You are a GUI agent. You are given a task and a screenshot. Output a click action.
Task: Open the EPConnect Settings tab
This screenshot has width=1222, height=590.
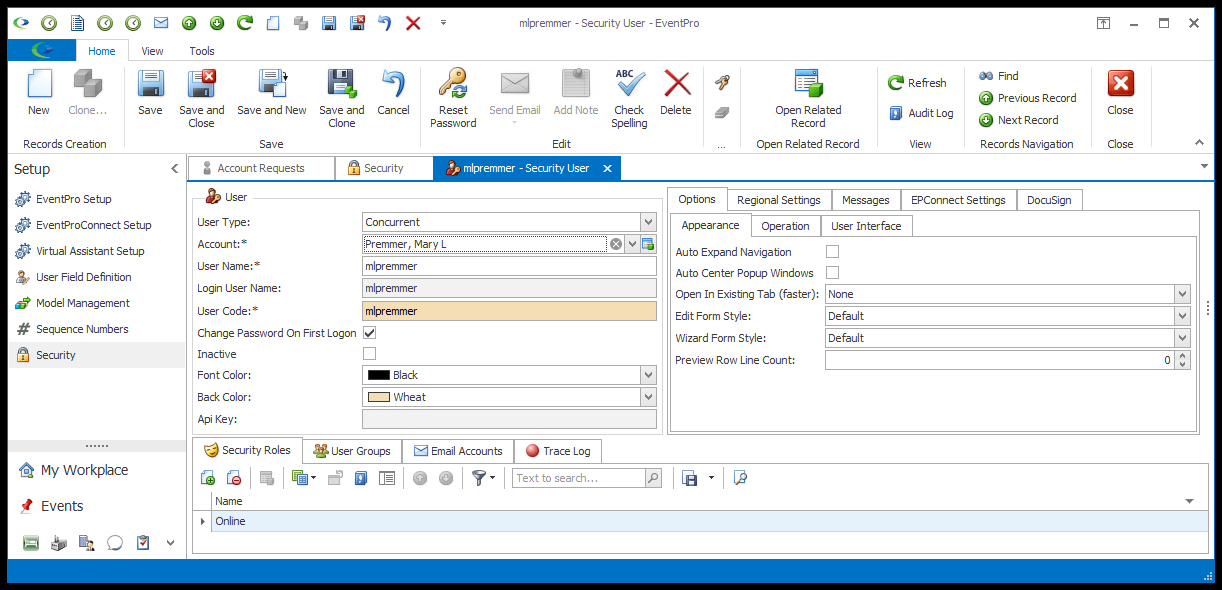[x=959, y=200]
